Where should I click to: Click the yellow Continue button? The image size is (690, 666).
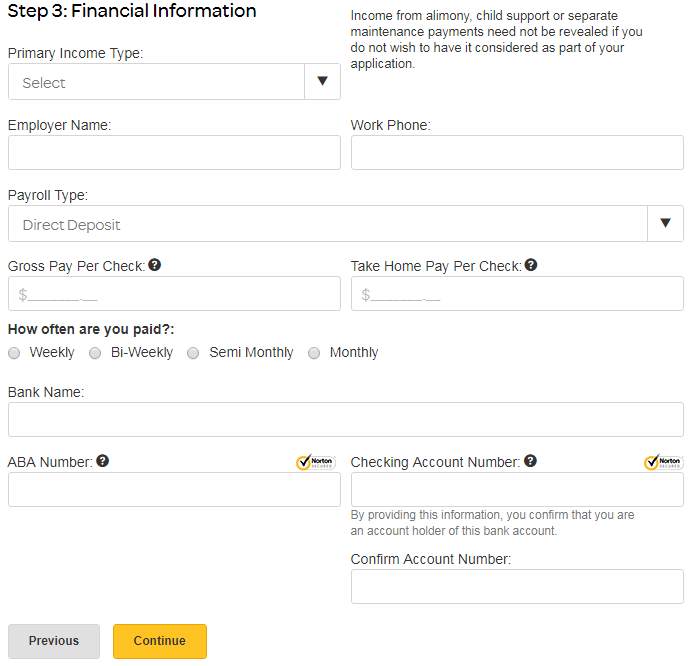tap(160, 641)
